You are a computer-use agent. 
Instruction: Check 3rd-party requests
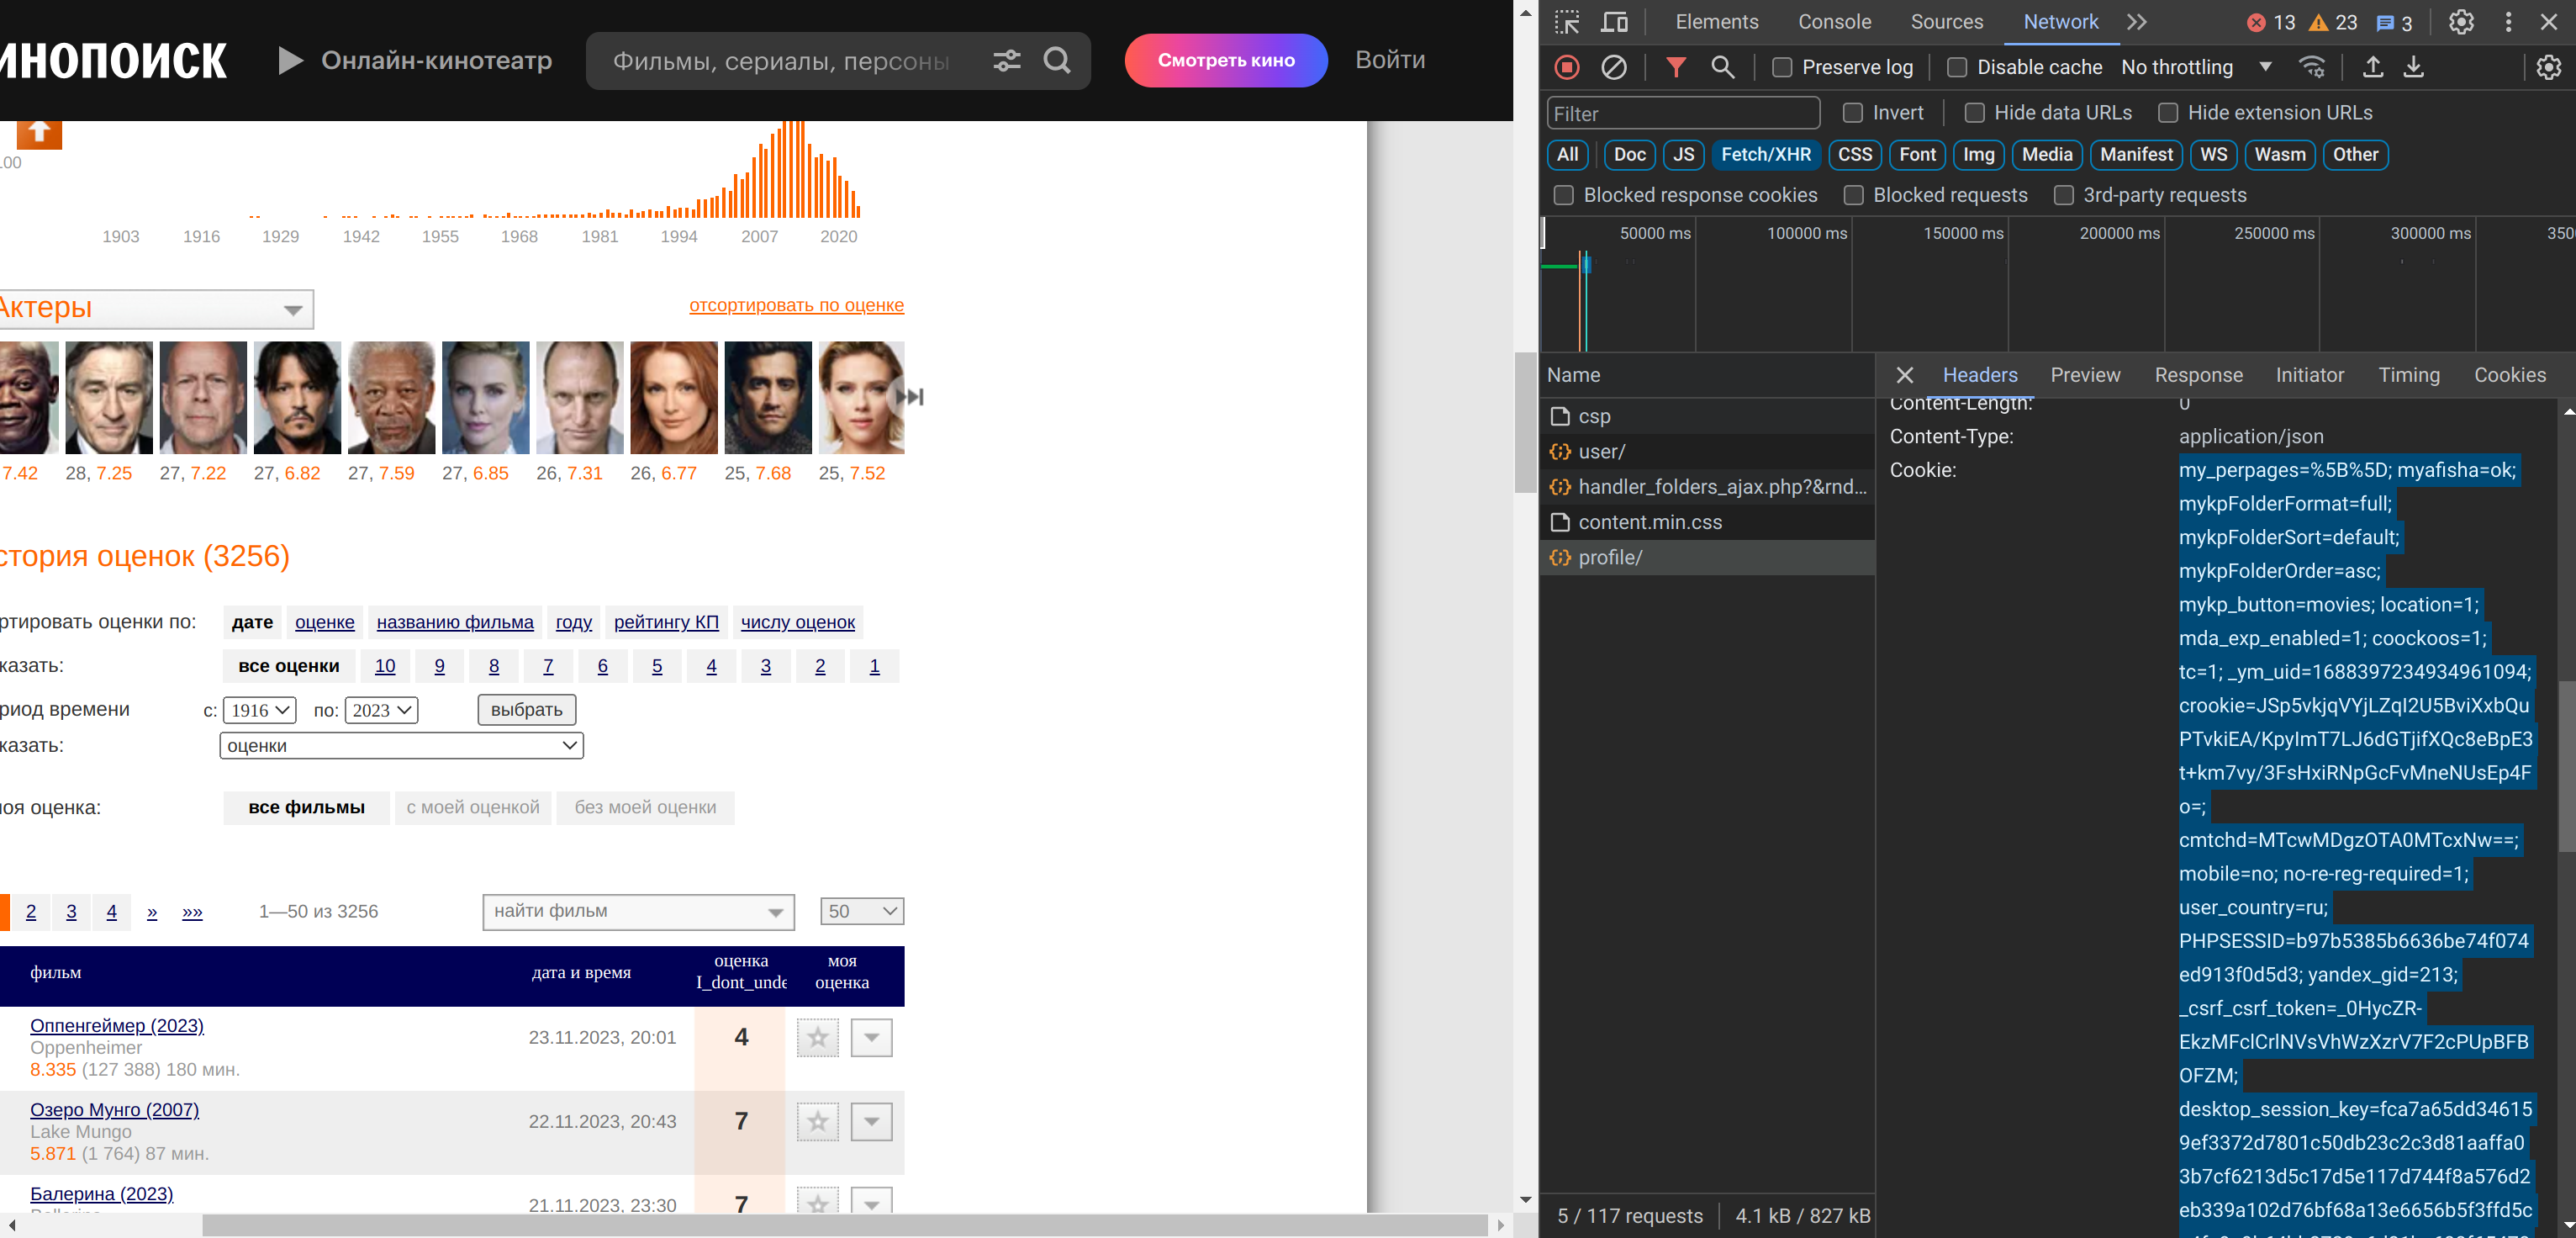pos(2063,195)
